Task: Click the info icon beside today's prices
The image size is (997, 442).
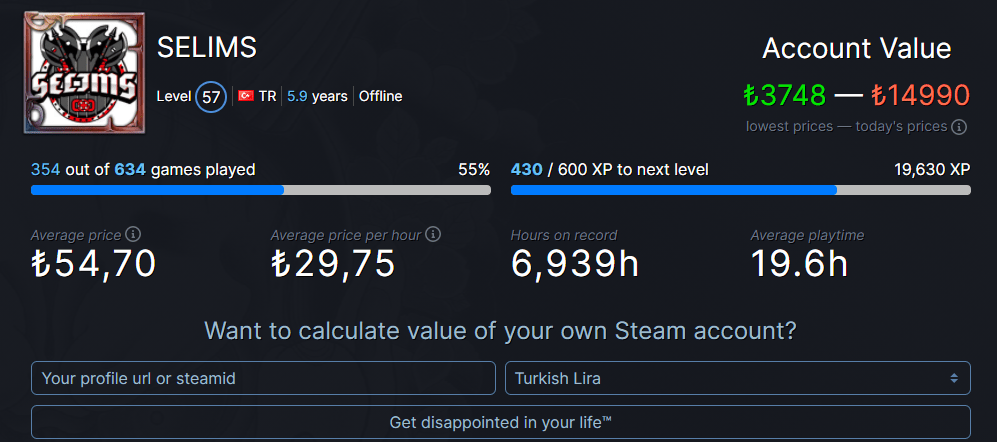Action: 959,127
